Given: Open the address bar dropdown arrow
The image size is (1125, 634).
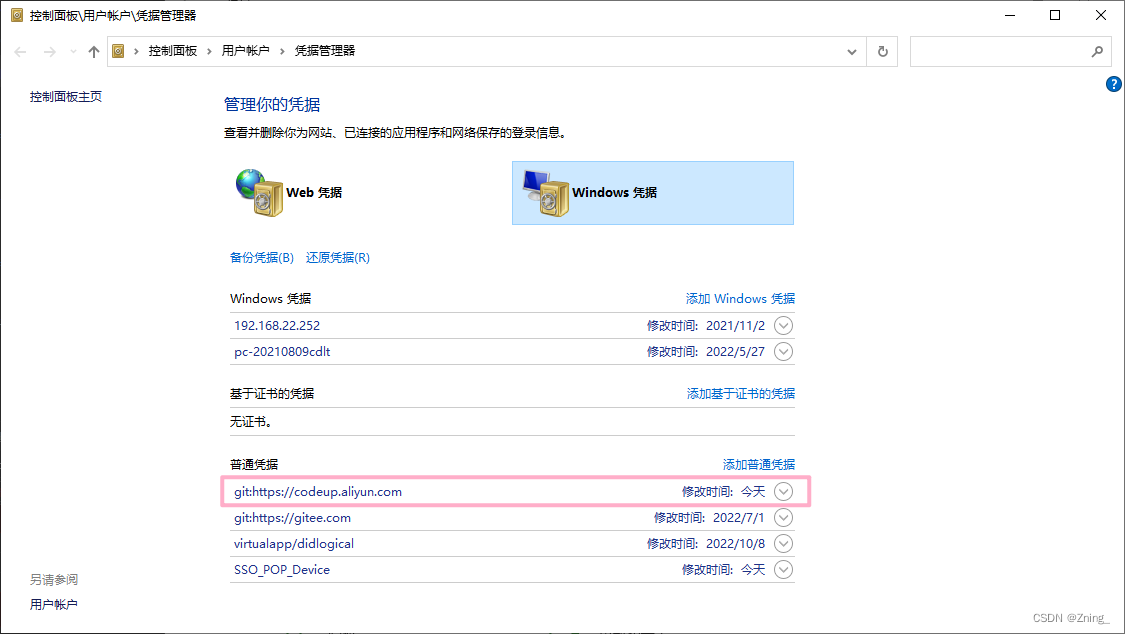Looking at the screenshot, I should pyautogui.click(x=851, y=51).
